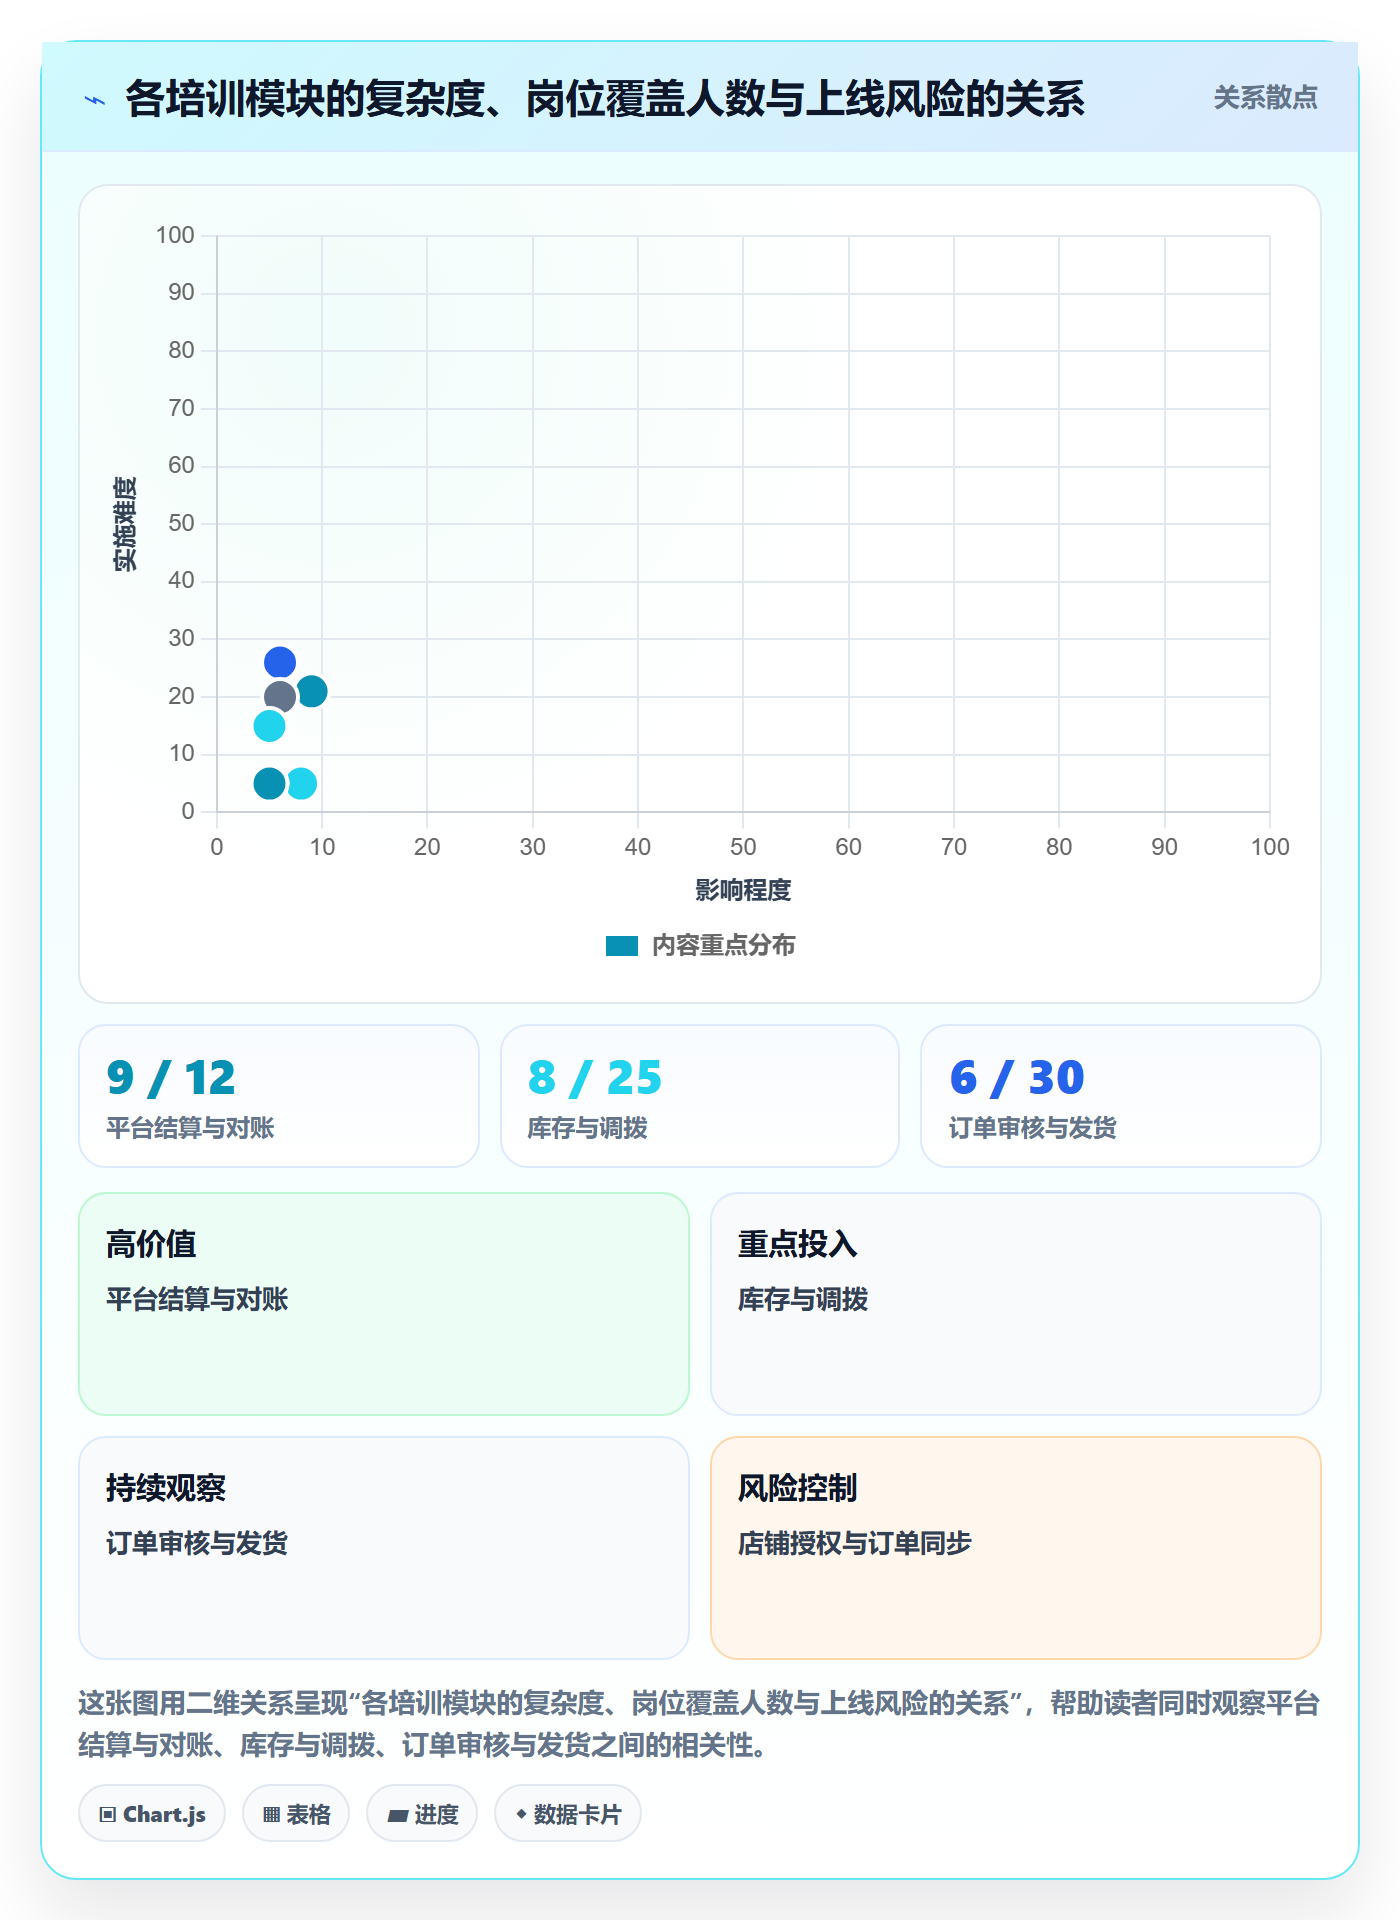Click the 关系散点 label in the header
Viewport: 1400px width, 1920px height.
(1265, 98)
